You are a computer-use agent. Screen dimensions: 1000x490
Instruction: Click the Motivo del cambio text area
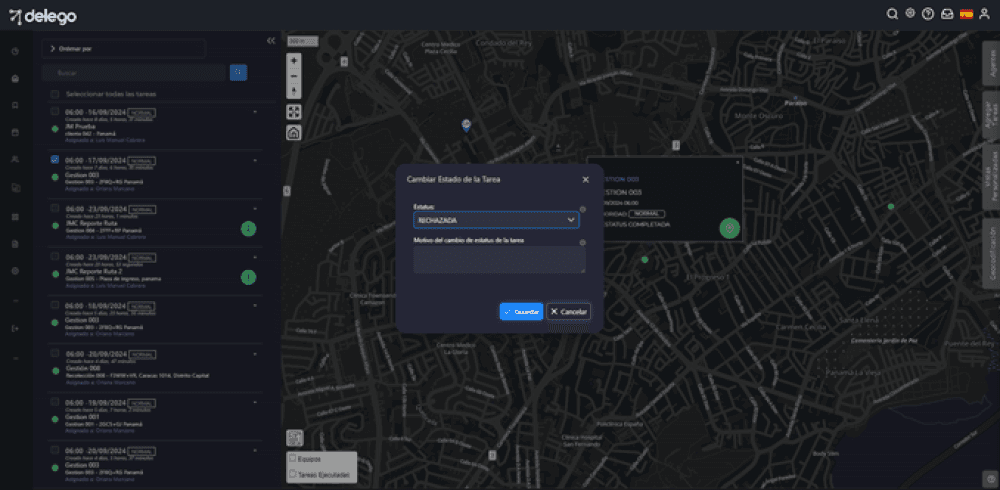499,260
